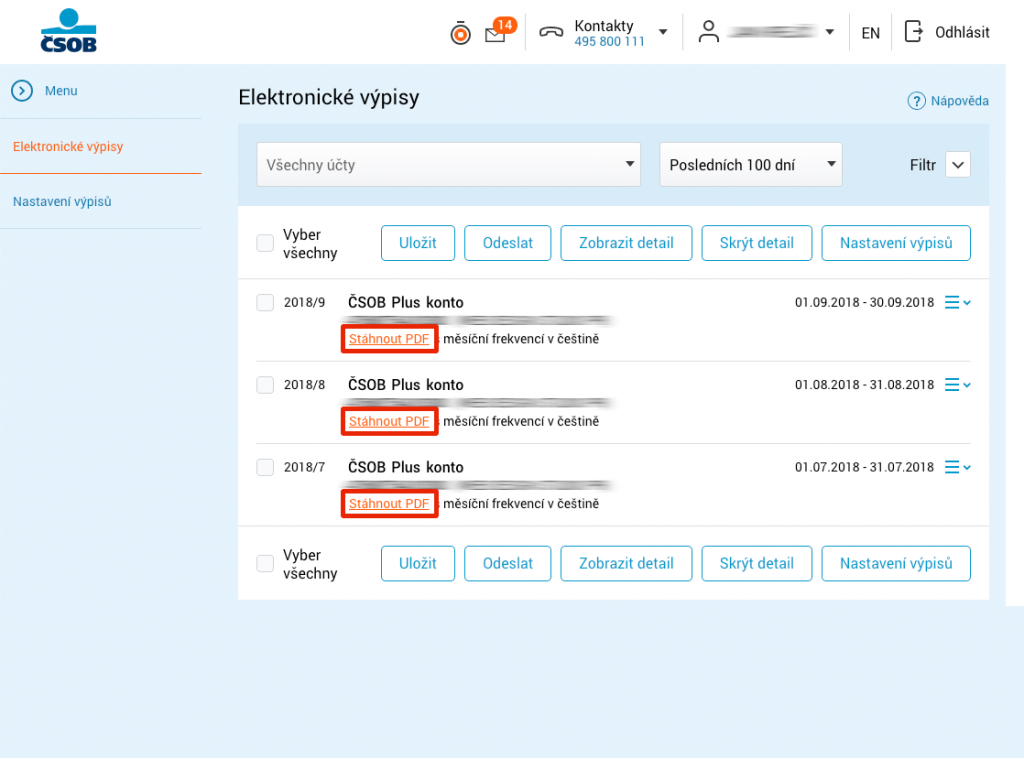Open the Všechny účty account dropdown
This screenshot has height=759, width=1024.
point(448,165)
